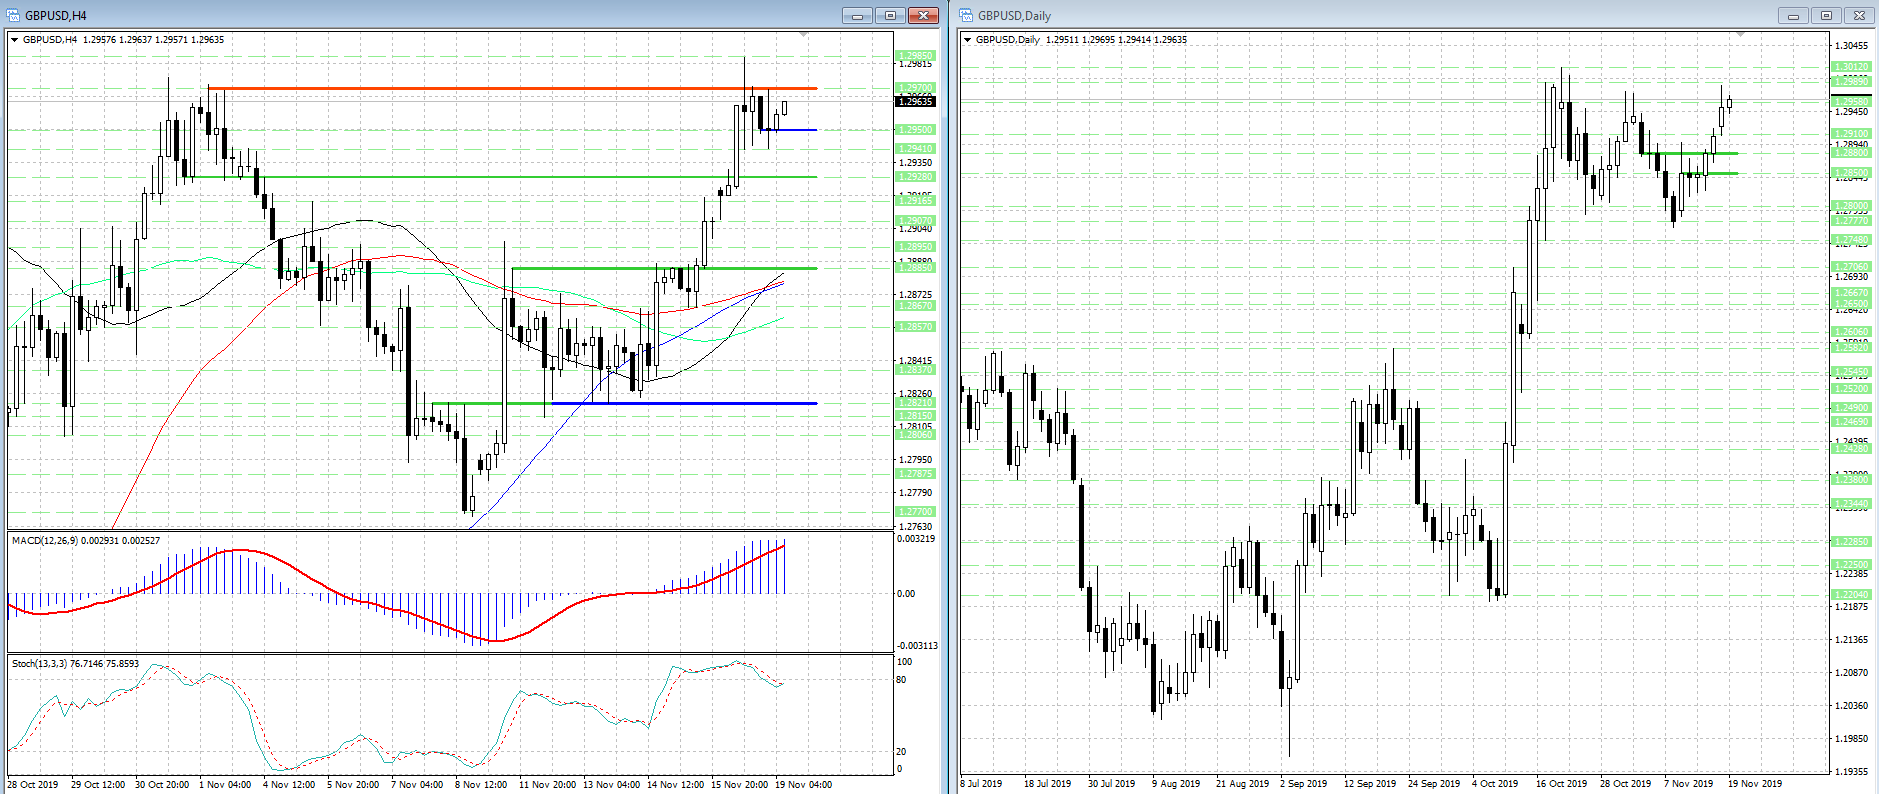Expand the triangle beside the GBPUSD,H4 chart label
Screen dimensions: 1879x794
14,40
